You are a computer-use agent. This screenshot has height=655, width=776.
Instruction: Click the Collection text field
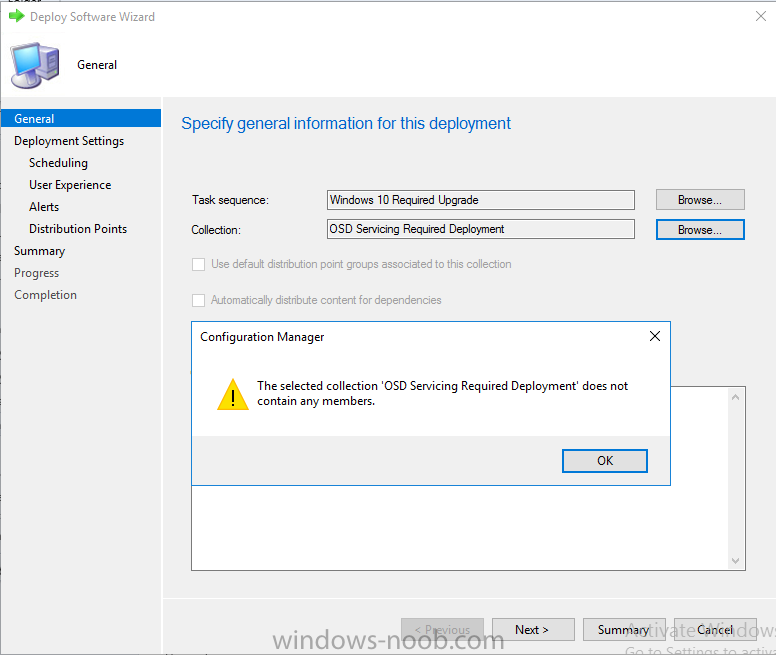(481, 229)
